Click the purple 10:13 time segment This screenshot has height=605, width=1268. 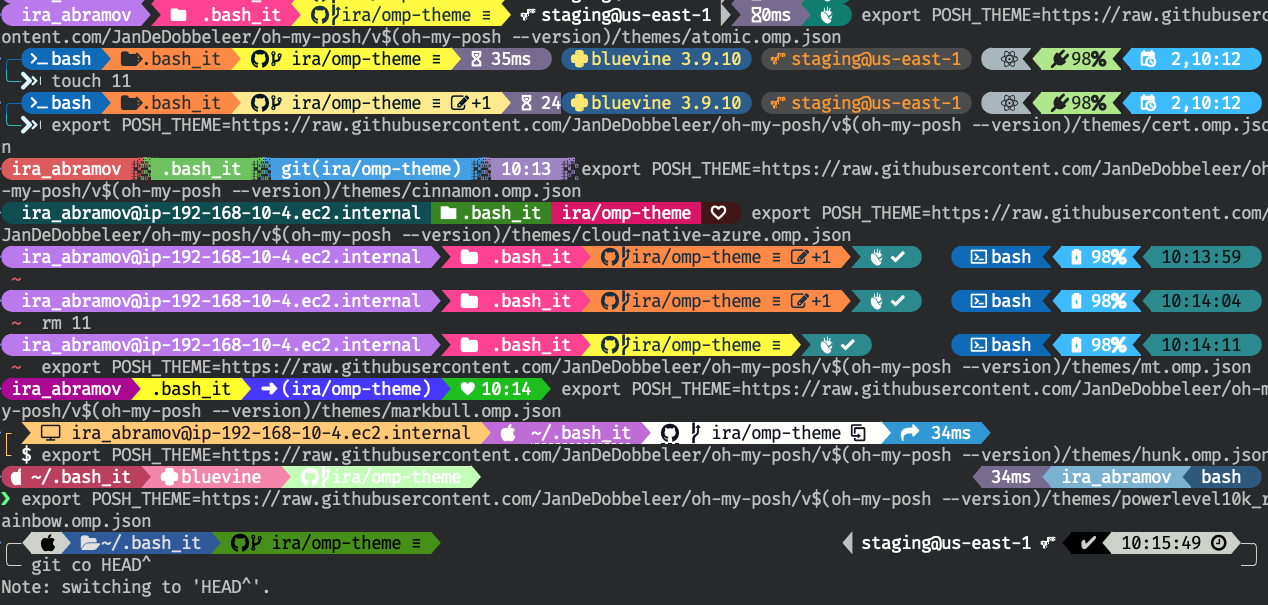(525, 169)
